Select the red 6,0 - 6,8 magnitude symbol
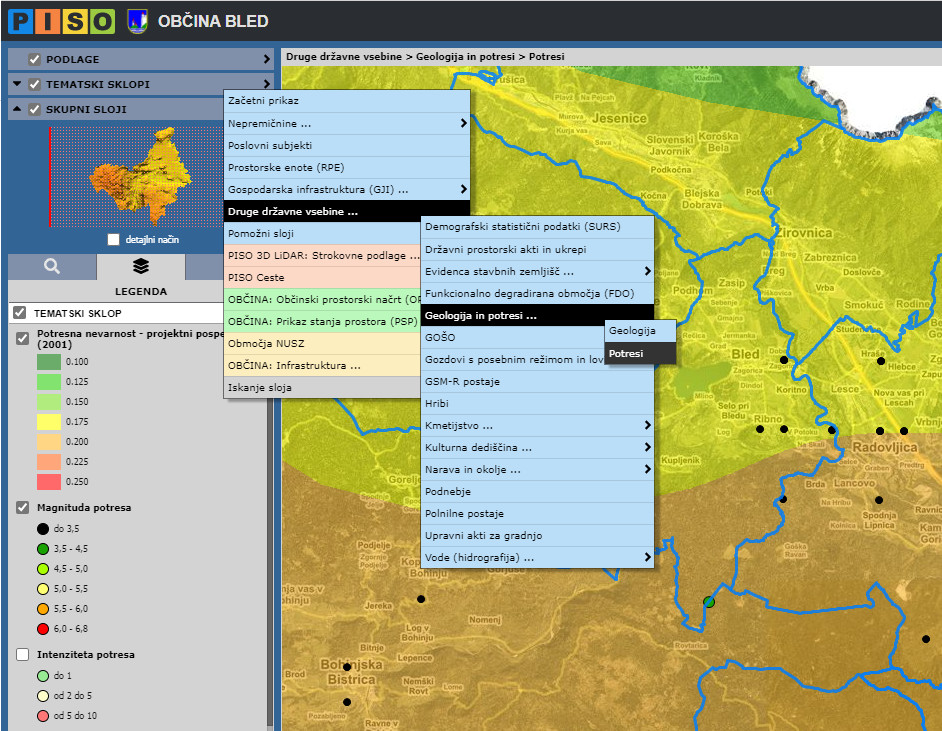Screen dimensions: 942x731 (x=43, y=628)
